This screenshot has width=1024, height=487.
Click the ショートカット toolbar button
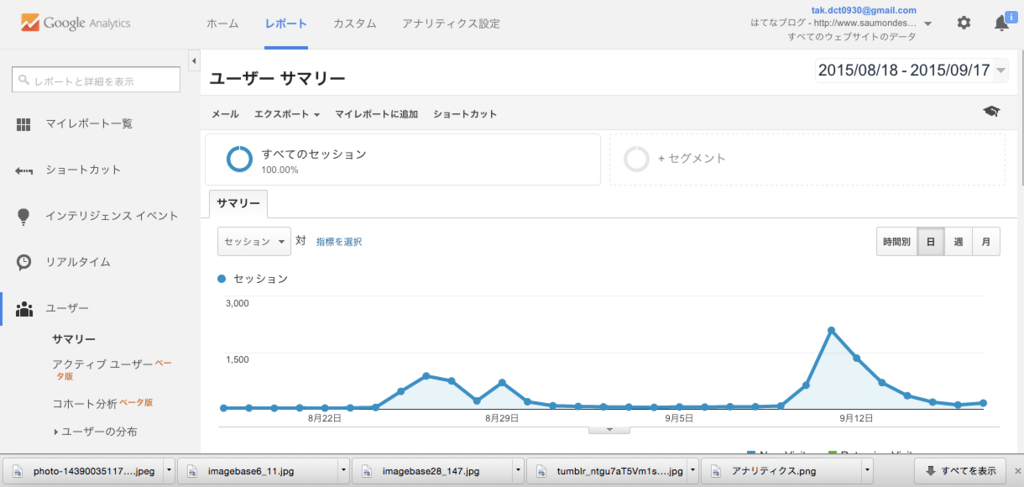click(x=465, y=114)
